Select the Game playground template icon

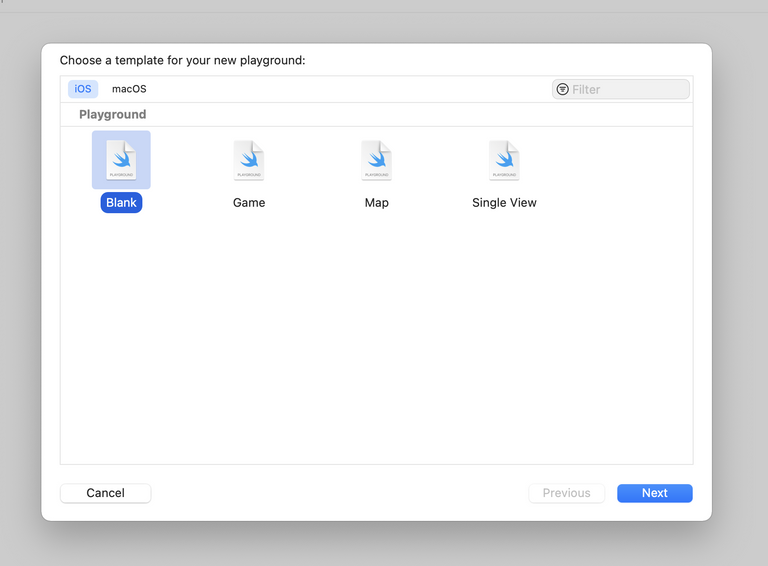pyautogui.click(x=249, y=160)
